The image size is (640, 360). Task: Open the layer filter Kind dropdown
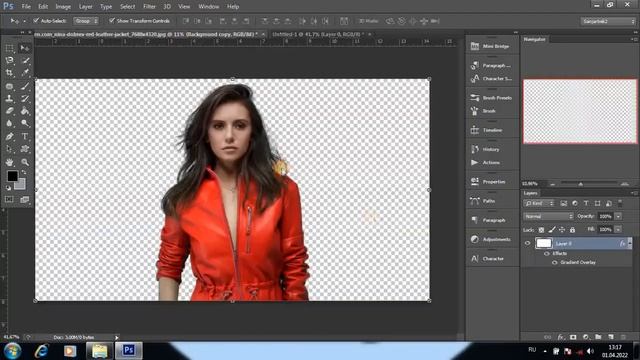(539, 203)
